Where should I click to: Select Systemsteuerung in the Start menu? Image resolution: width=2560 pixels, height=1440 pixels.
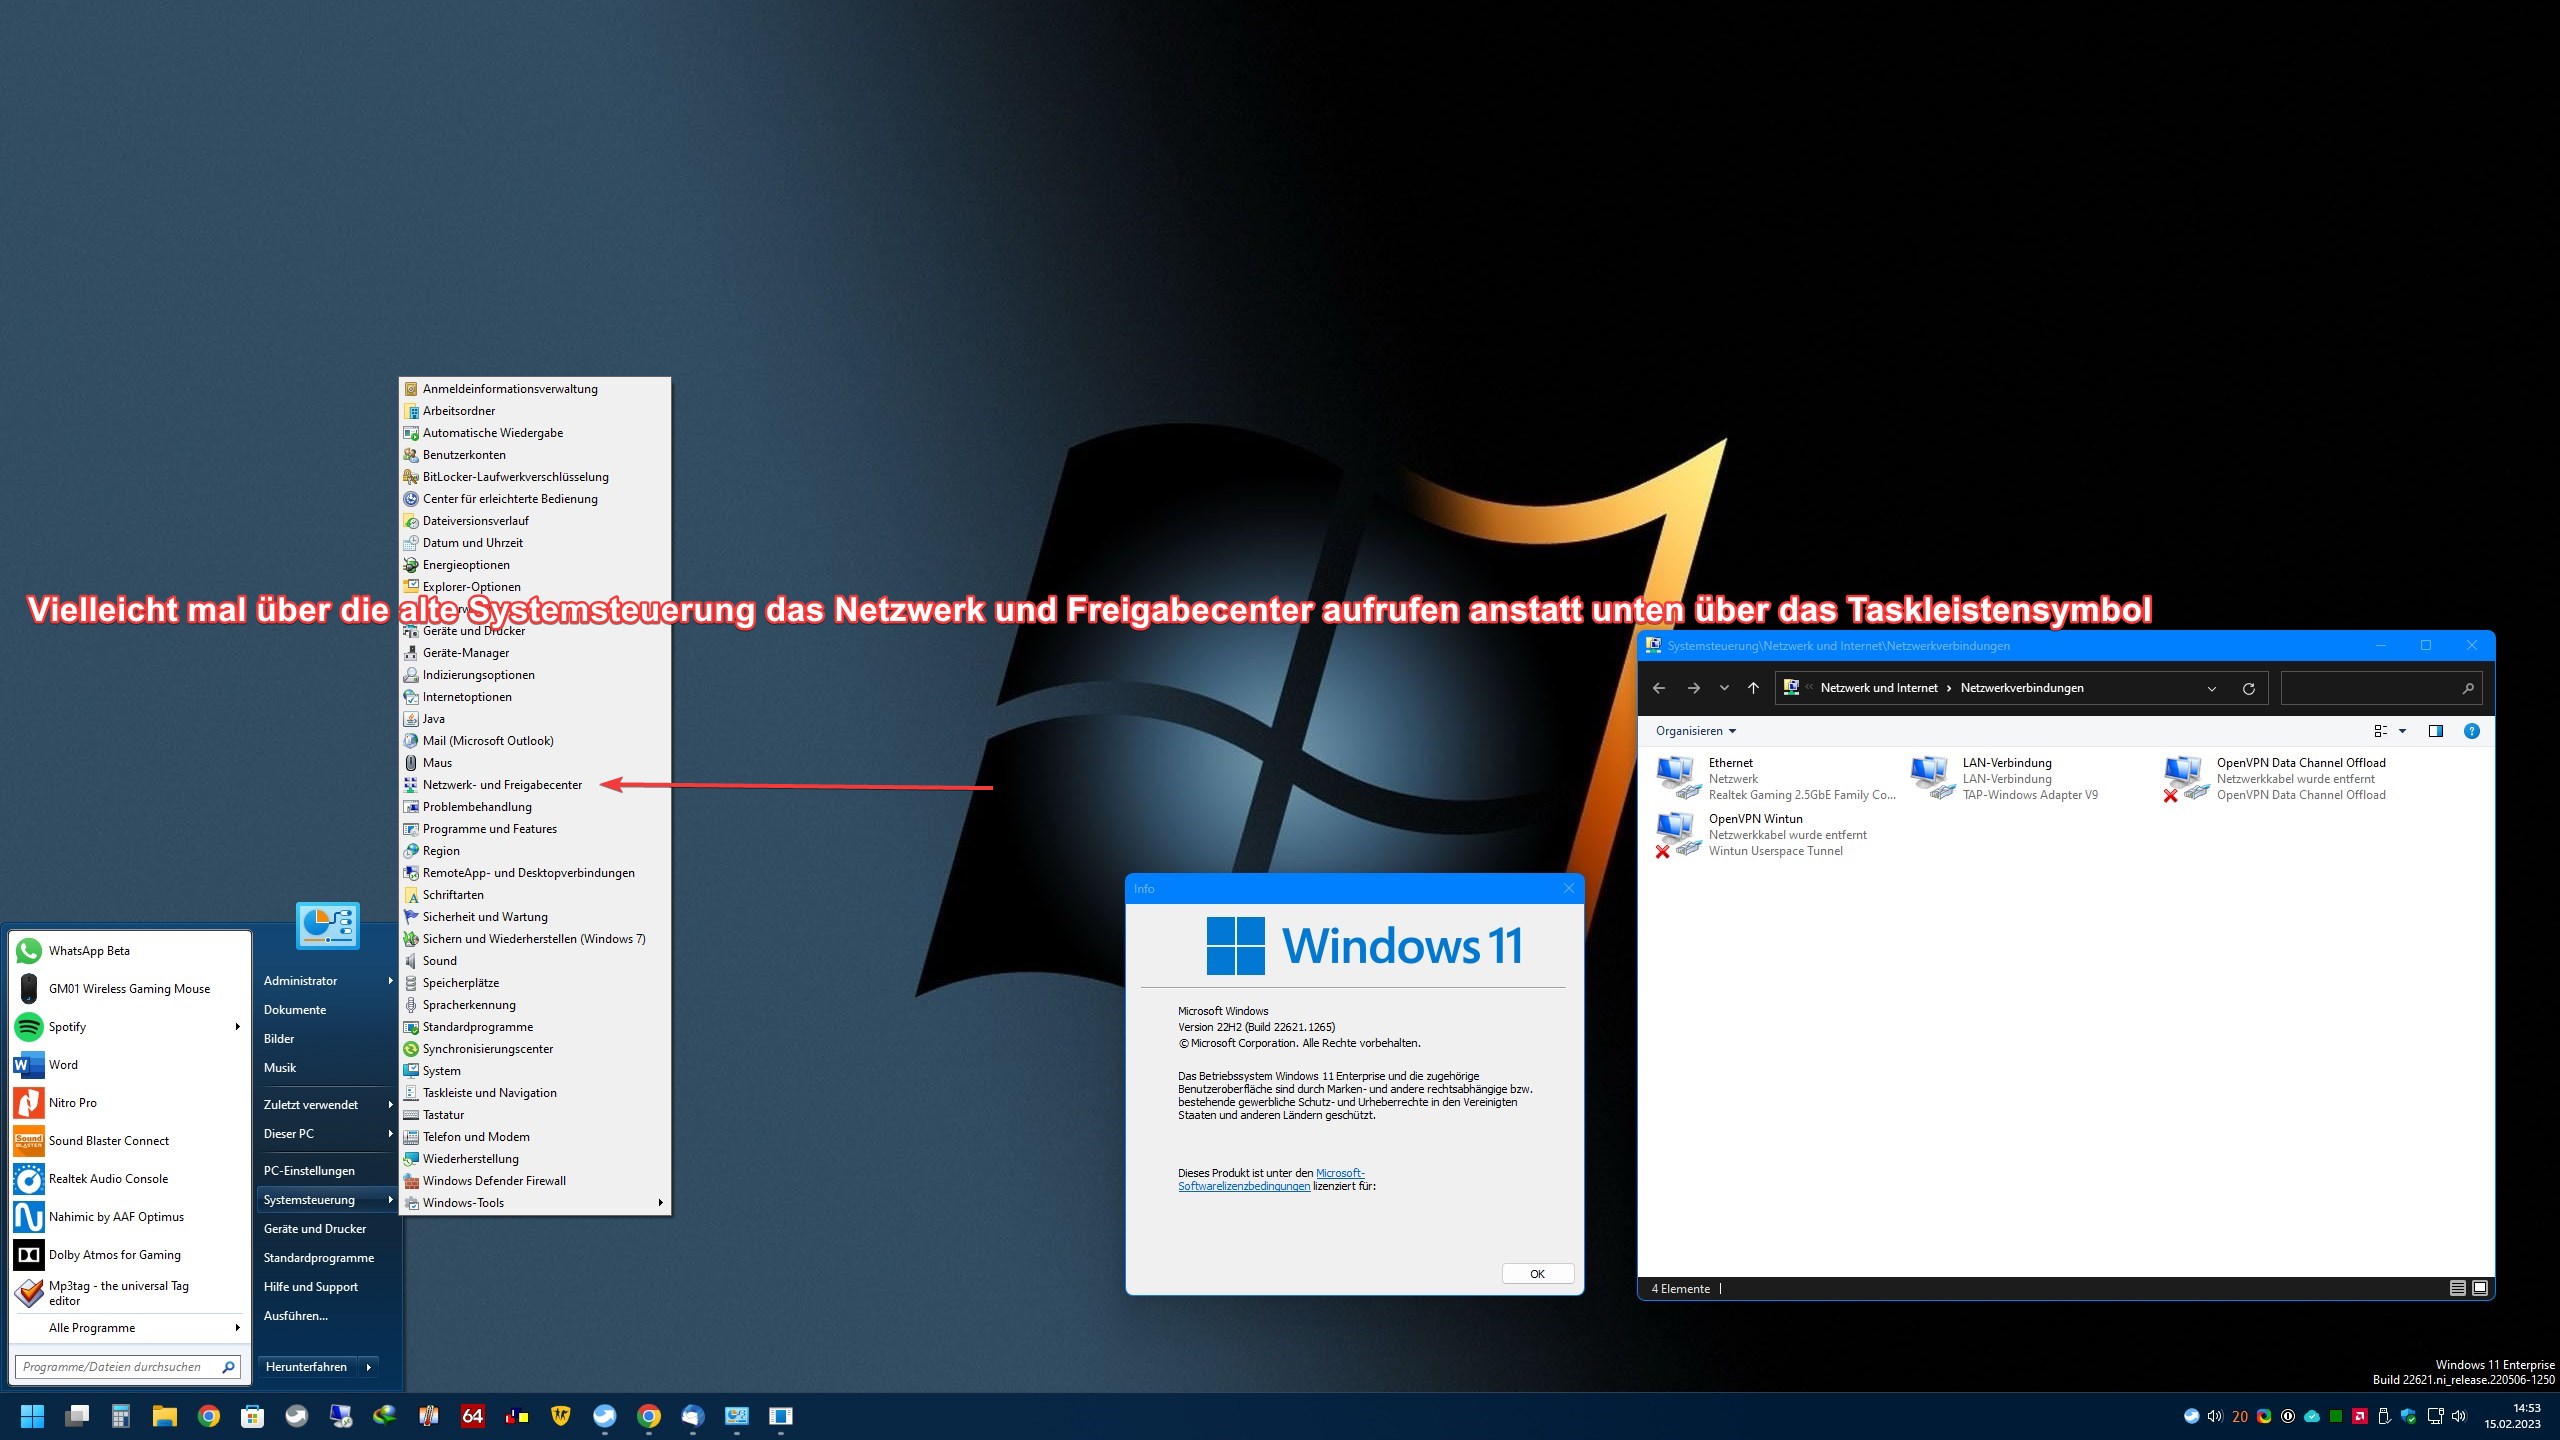click(x=327, y=1200)
